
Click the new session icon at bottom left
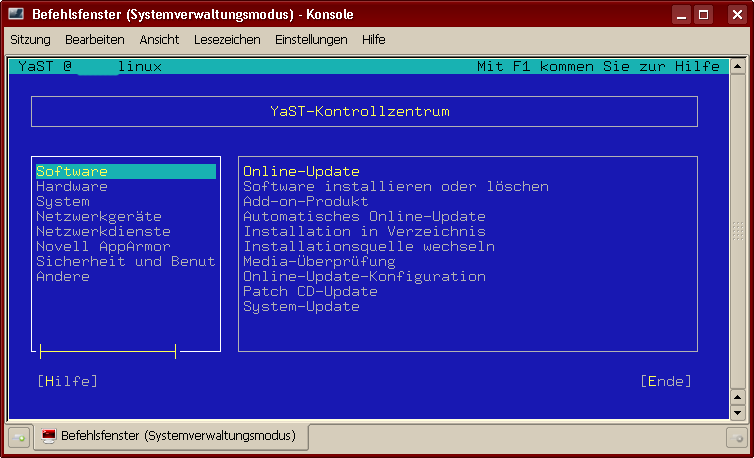tap(19, 437)
